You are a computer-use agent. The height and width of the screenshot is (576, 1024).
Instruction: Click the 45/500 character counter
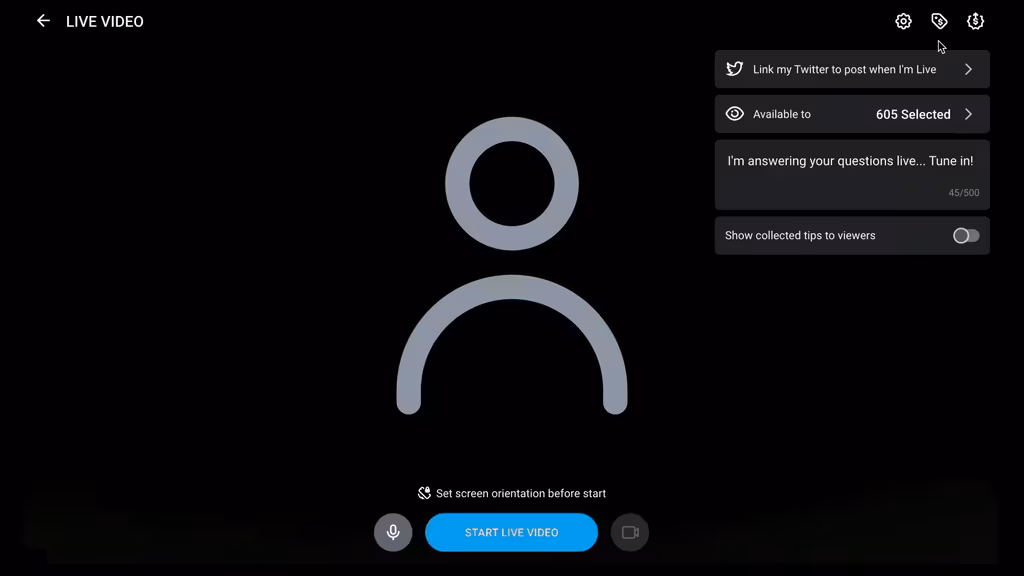tap(964, 193)
